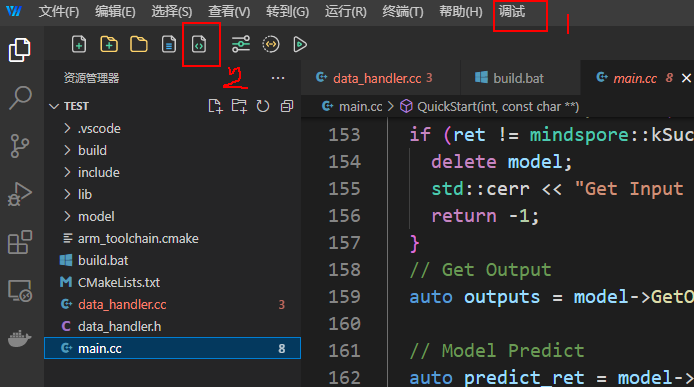Click line number 153 in gutter

[344, 135]
